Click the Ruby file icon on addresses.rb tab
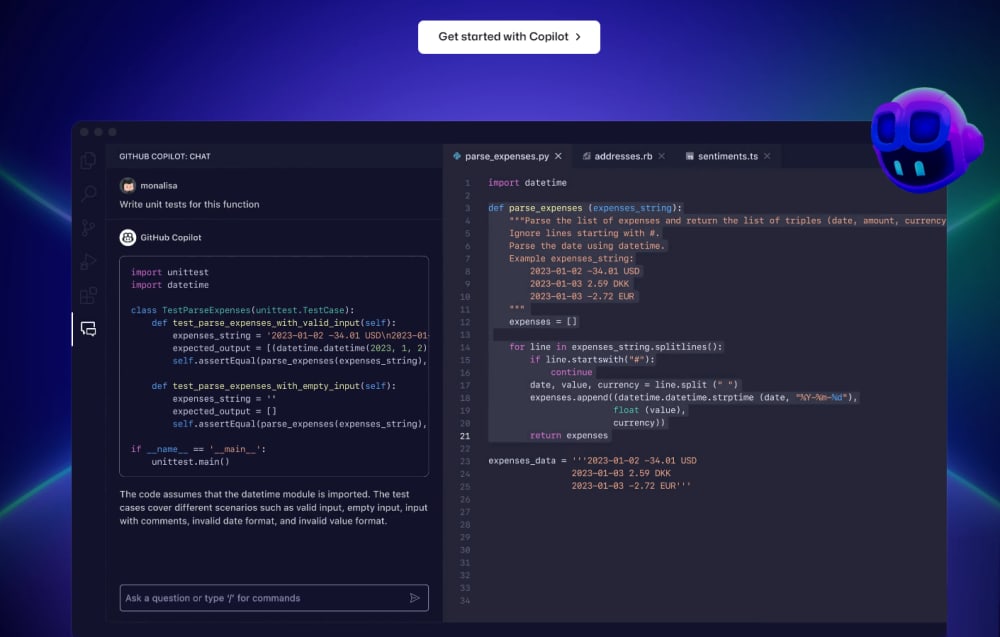1000x637 pixels. 586,156
